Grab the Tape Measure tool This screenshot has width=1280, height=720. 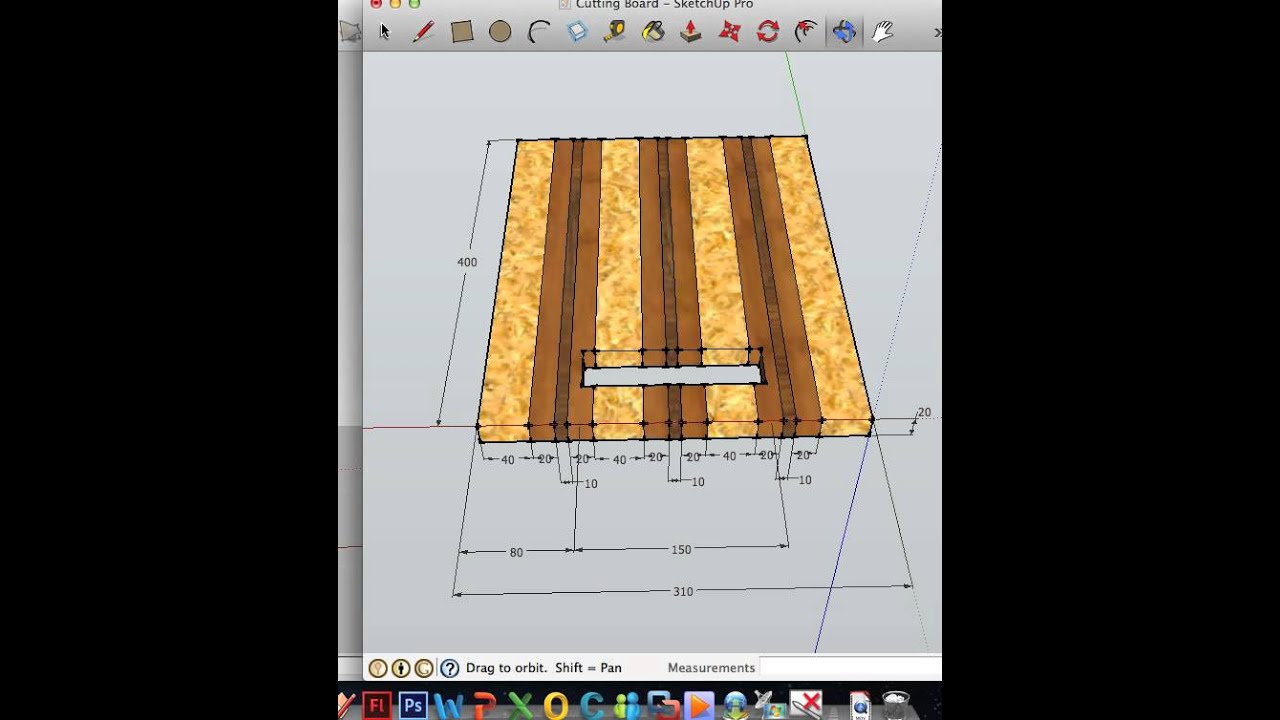click(x=612, y=31)
